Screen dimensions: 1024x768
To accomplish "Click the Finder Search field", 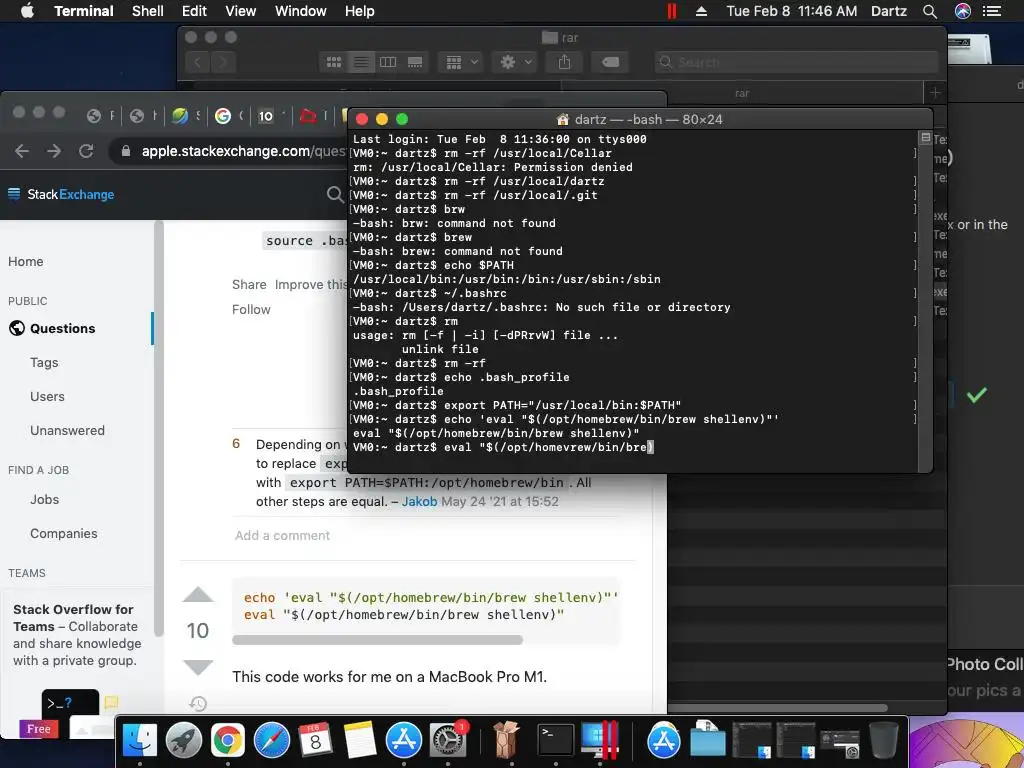I will 795,62.
